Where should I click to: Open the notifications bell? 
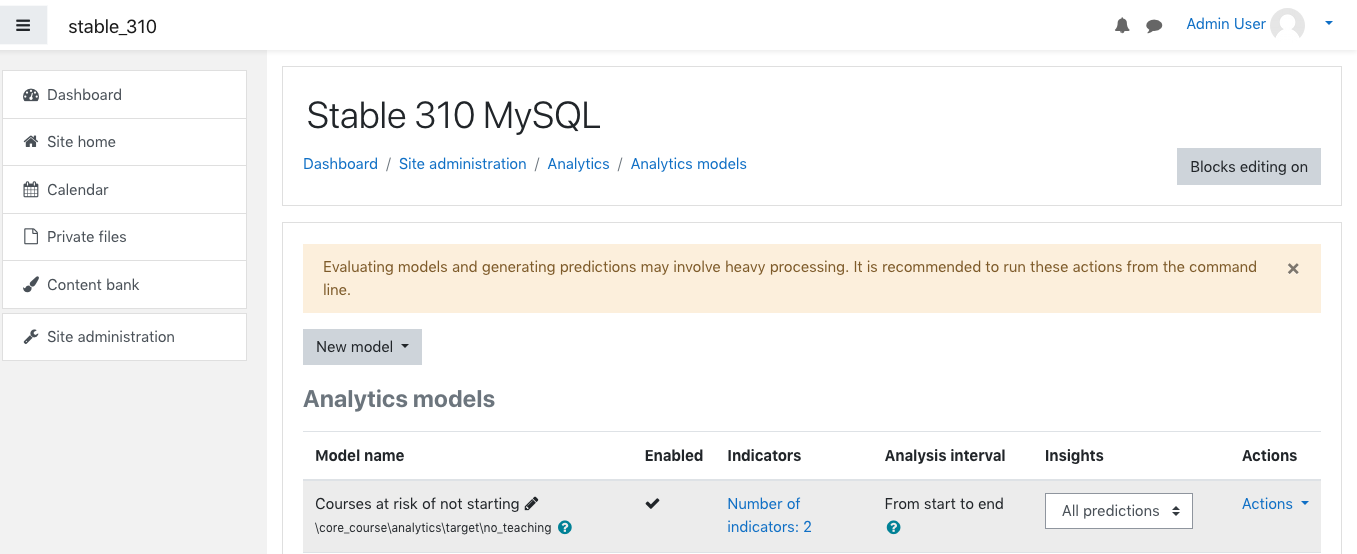pyautogui.click(x=1122, y=26)
